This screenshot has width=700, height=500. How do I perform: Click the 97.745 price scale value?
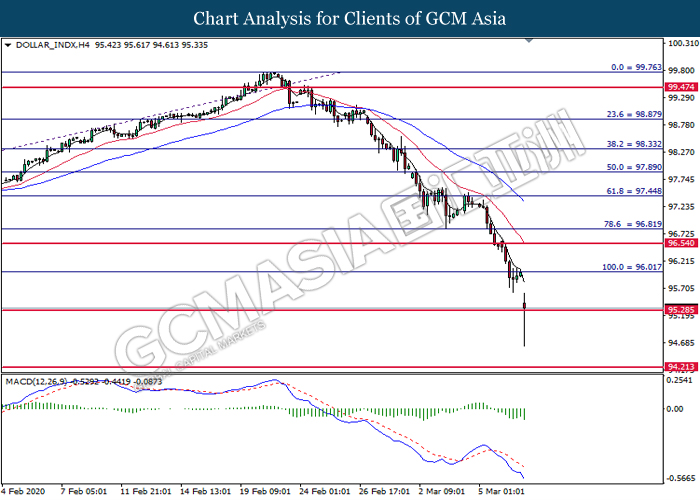coord(681,179)
